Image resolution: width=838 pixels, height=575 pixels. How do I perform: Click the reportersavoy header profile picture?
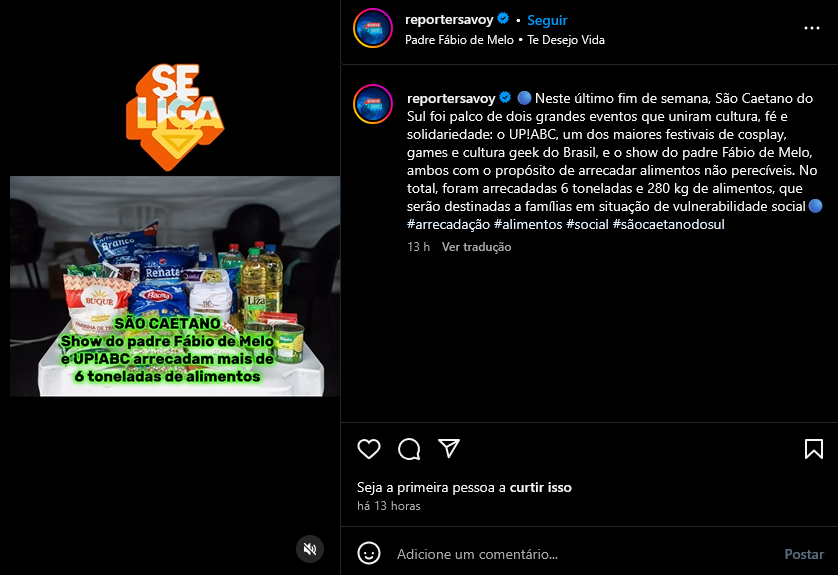(x=373, y=28)
